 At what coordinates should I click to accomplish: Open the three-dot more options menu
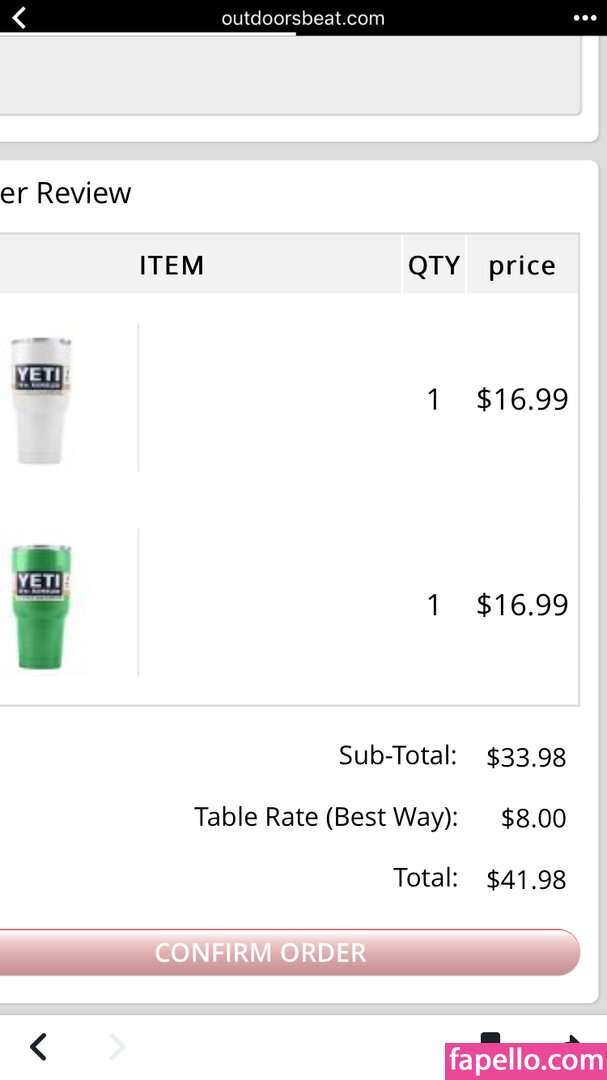[584, 18]
